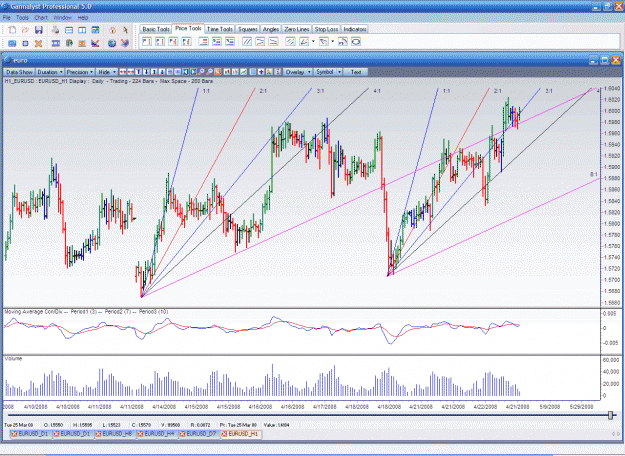Click the vertical tile windows icon

(82, 30)
